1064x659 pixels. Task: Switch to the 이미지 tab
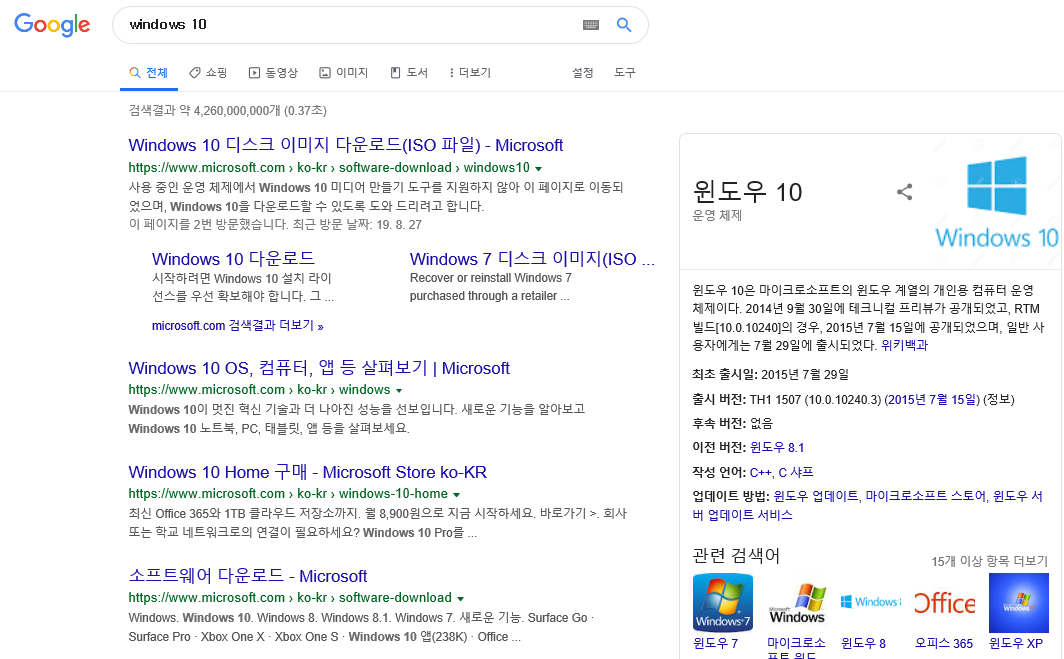point(344,73)
